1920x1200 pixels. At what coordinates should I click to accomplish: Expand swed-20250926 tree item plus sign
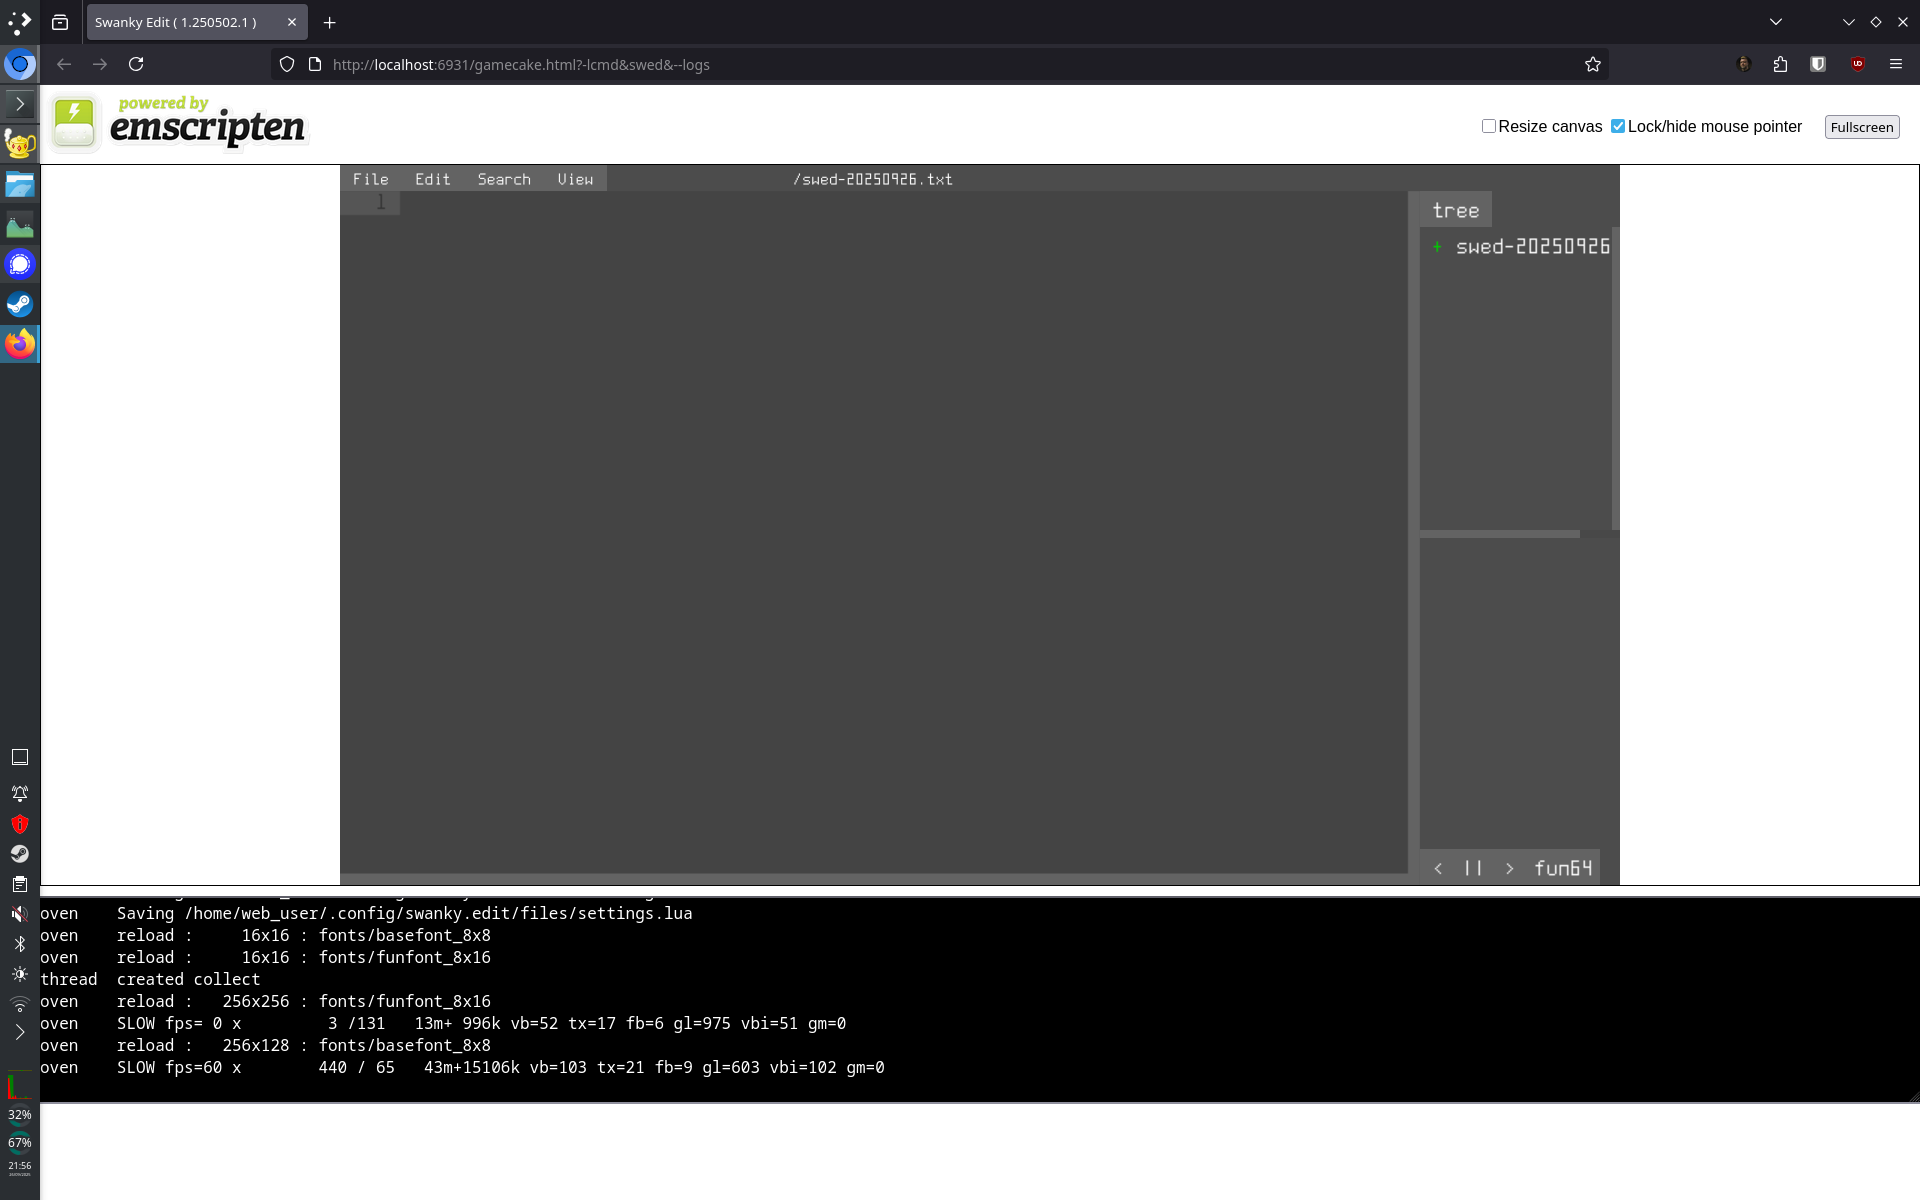tap(1437, 247)
